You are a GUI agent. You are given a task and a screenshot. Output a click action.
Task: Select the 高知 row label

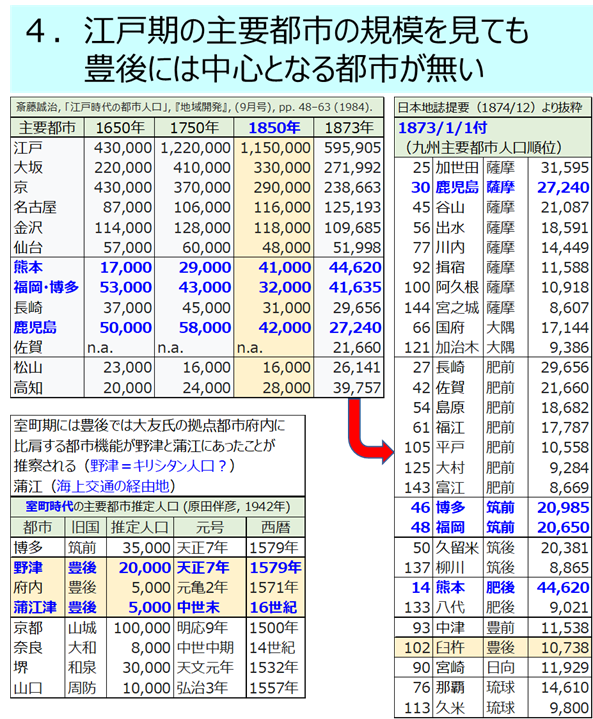coord(28,388)
